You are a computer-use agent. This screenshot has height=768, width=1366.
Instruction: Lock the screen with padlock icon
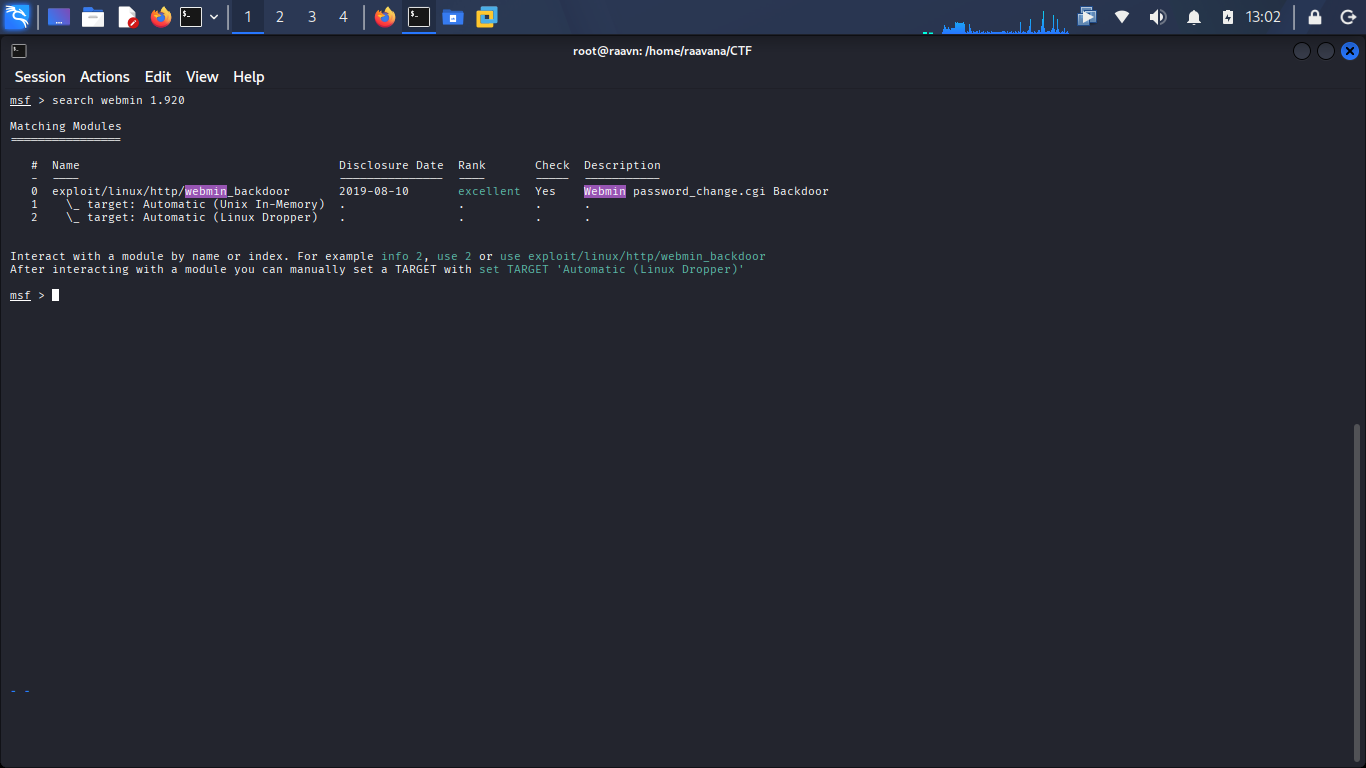click(x=1315, y=17)
